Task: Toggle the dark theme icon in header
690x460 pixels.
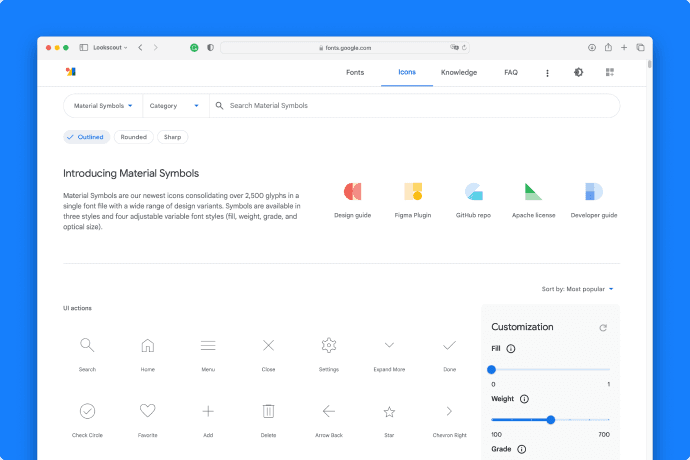Action: click(x=579, y=72)
